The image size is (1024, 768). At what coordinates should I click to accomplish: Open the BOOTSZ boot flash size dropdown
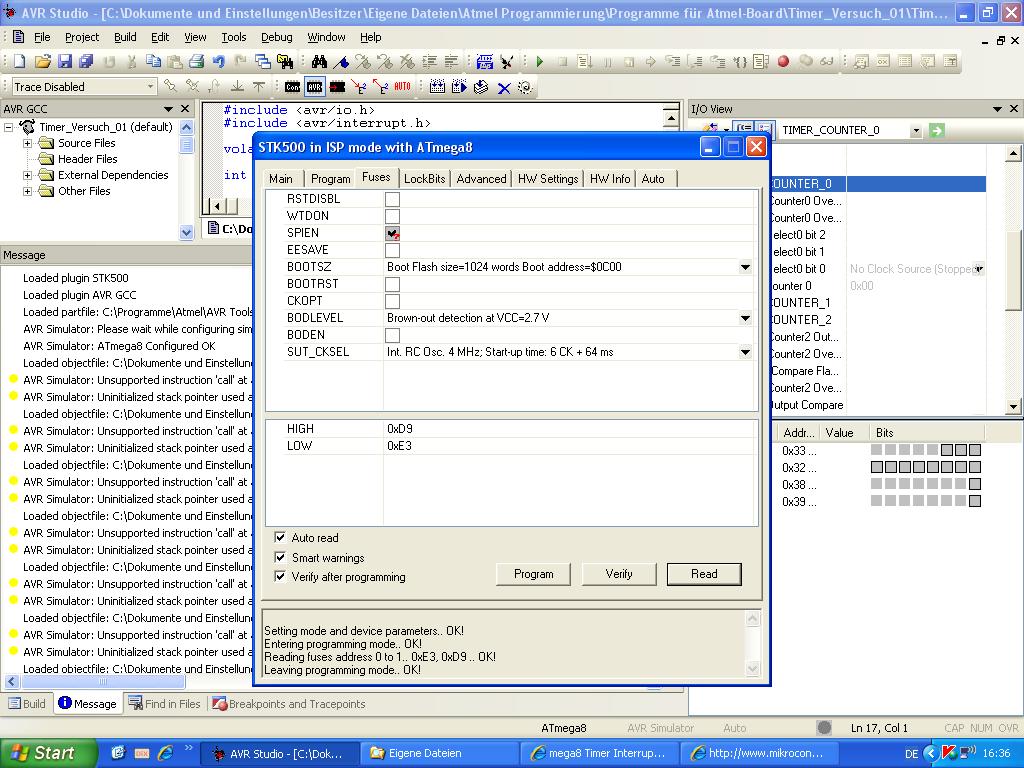tap(745, 267)
